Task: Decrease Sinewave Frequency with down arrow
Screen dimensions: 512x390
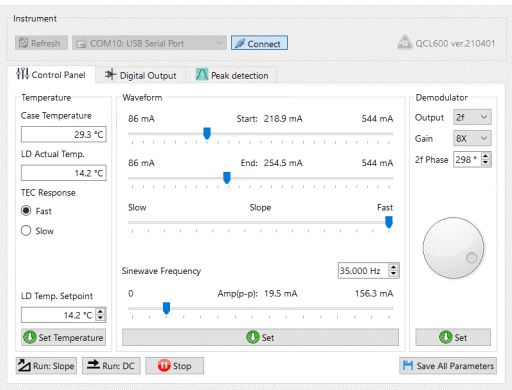Action: coord(394,274)
